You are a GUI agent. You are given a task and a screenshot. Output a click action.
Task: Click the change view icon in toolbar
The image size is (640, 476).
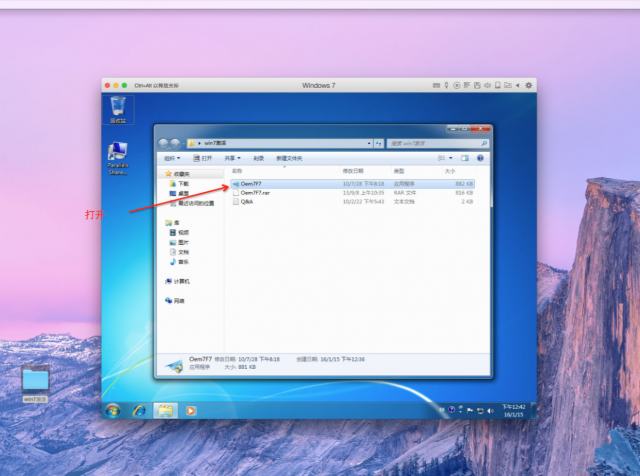pos(441,158)
